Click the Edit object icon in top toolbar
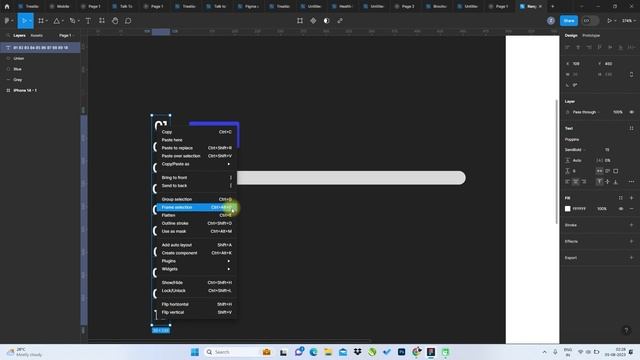Image resolution: width=640 pixels, height=360 pixels. [x=300, y=21]
